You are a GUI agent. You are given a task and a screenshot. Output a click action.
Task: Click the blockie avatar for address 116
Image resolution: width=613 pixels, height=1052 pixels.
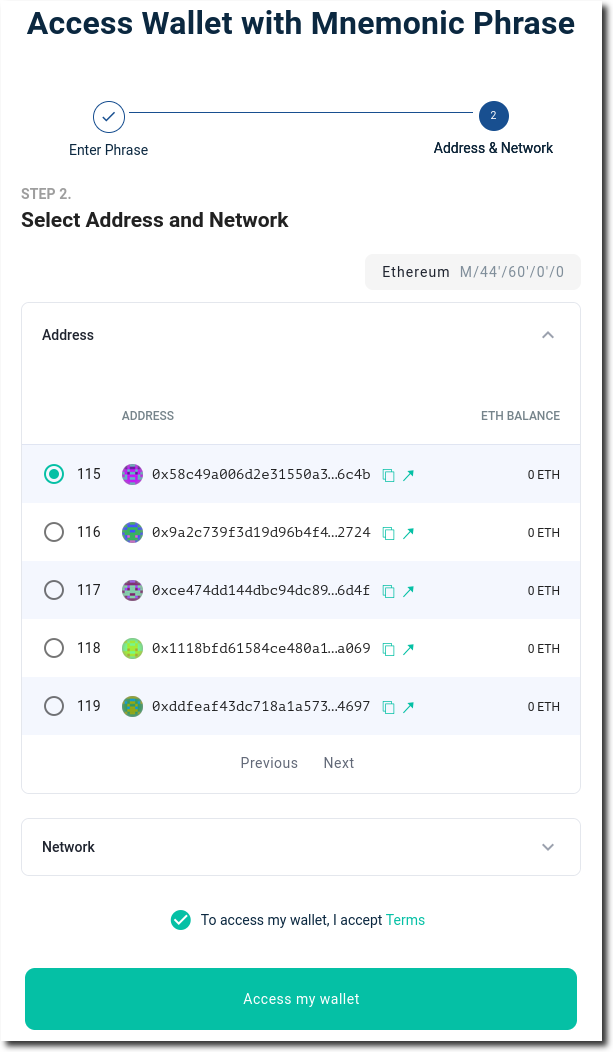click(132, 533)
